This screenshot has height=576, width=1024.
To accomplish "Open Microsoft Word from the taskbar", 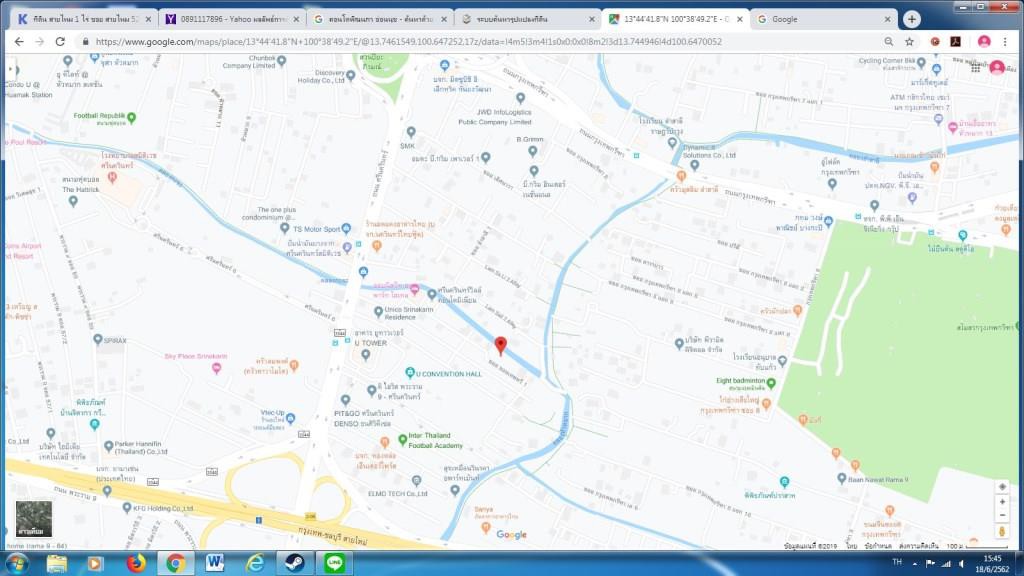I will [x=215, y=563].
